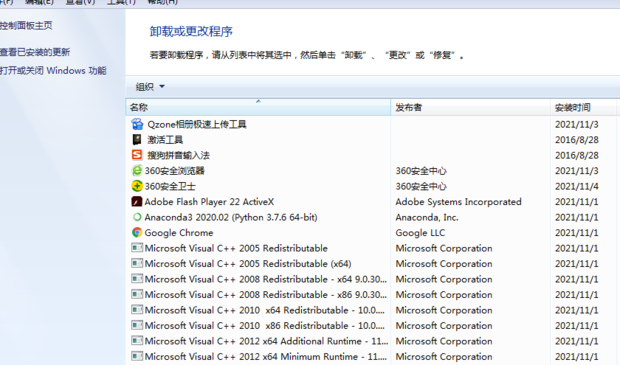The image size is (620, 365).
Task: Select the 360安全卫士 icon
Action: [x=137, y=186]
